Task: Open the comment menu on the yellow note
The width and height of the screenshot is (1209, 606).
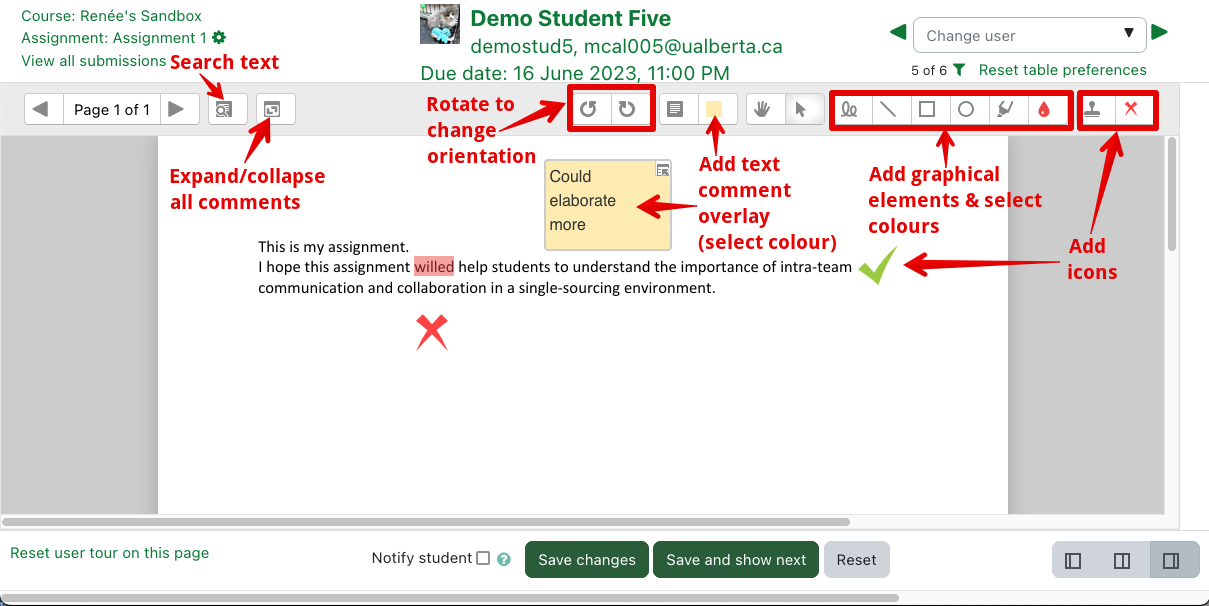Action: click(662, 170)
